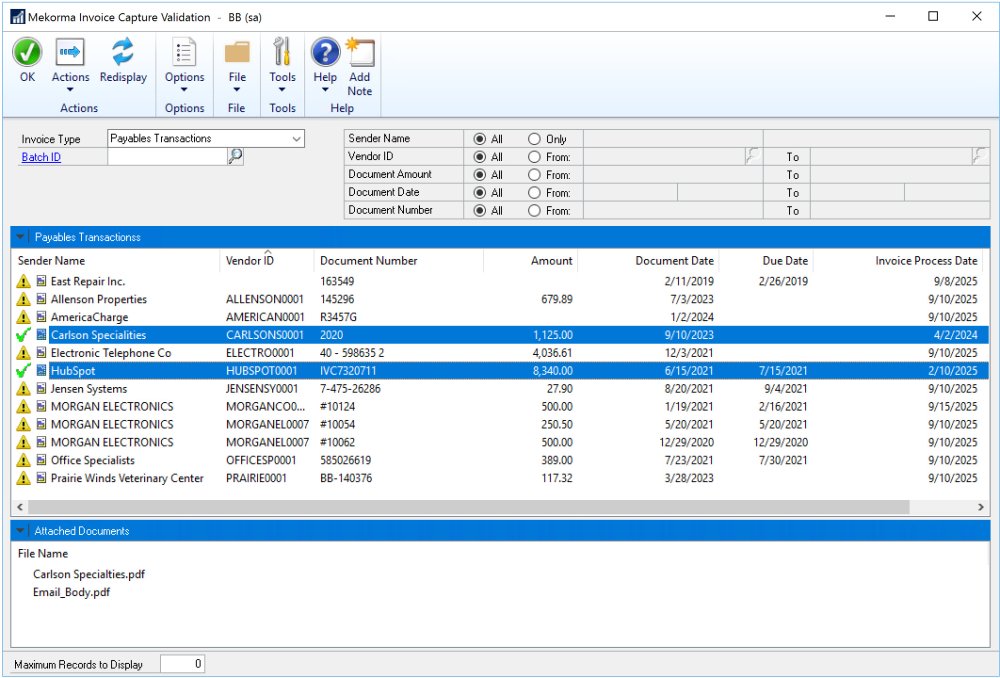Collapse the Payables Transactions section

21,237
